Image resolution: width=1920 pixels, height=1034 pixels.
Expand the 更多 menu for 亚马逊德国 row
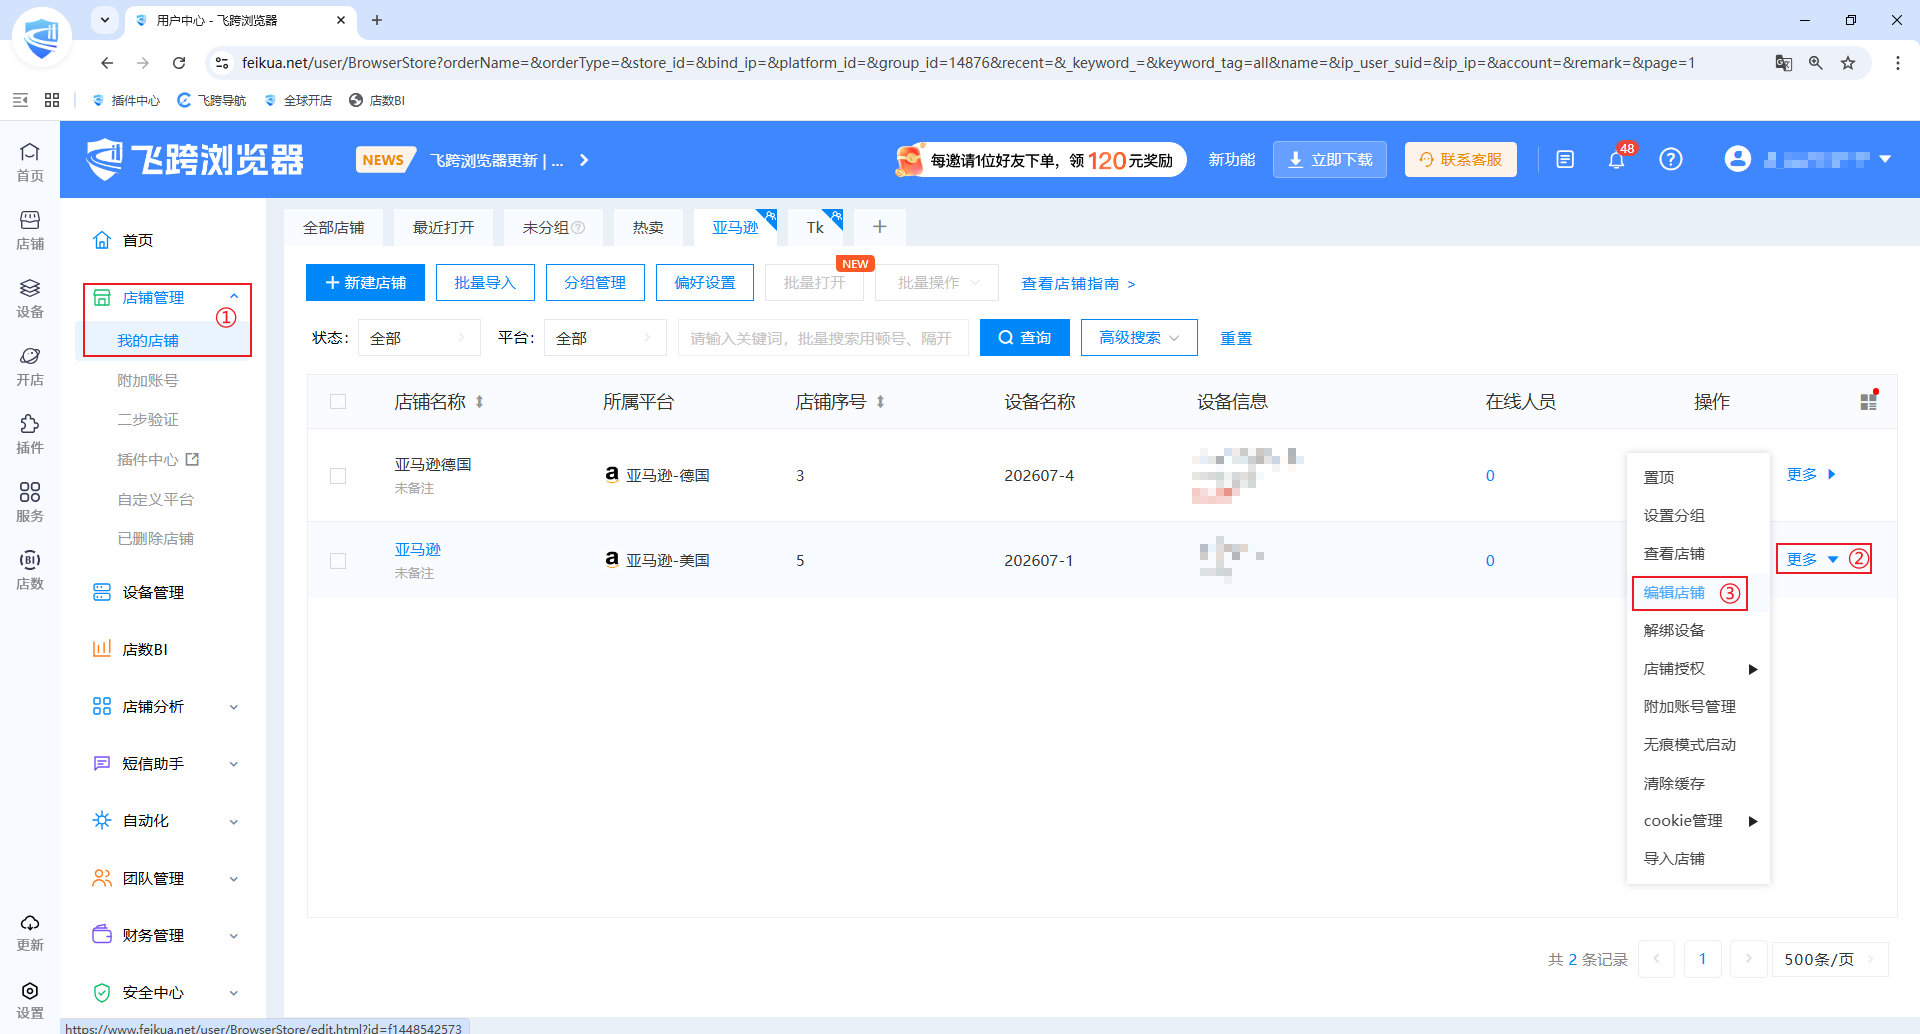click(x=1811, y=475)
